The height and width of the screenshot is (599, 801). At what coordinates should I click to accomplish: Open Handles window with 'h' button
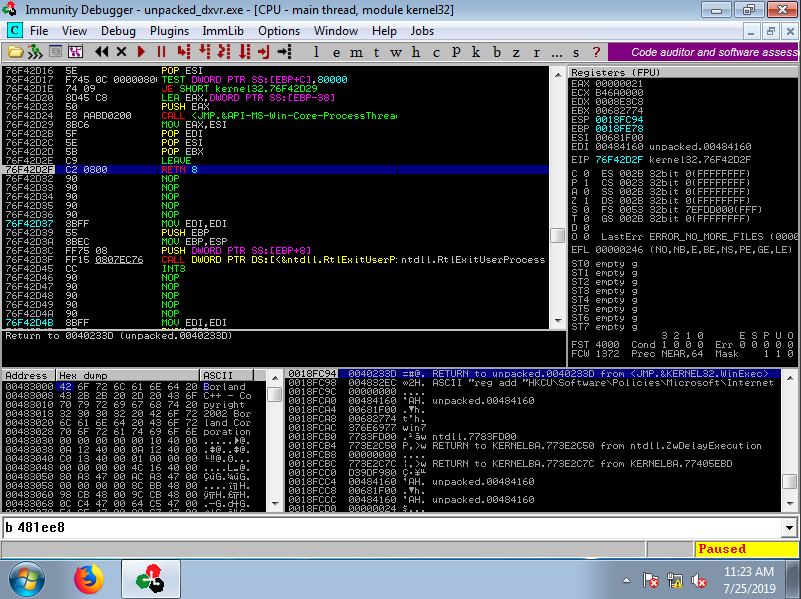[416, 52]
